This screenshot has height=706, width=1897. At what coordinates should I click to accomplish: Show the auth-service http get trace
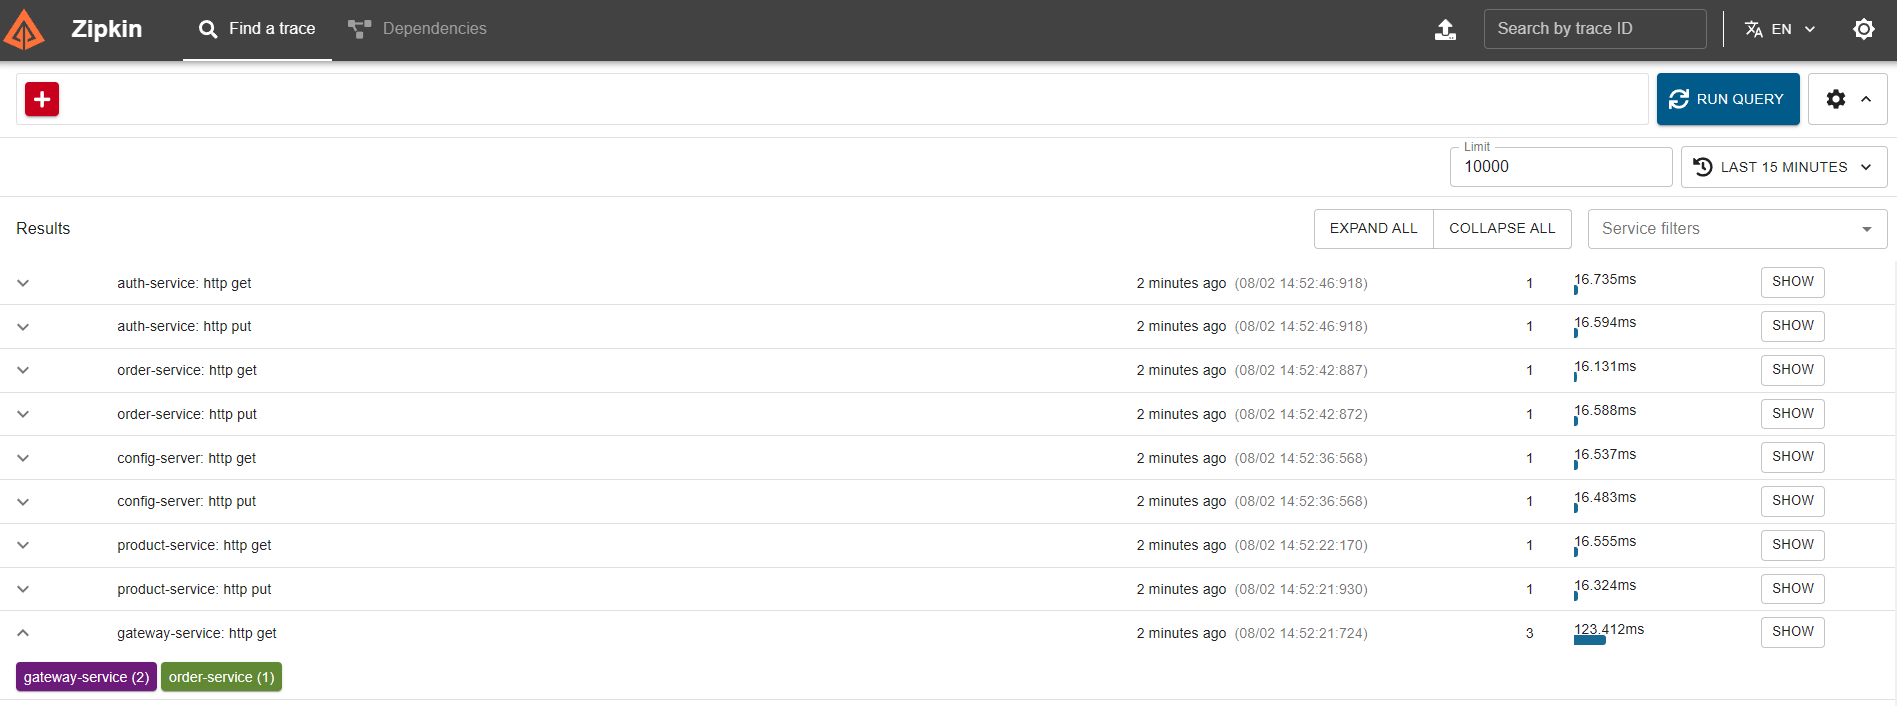point(1793,282)
